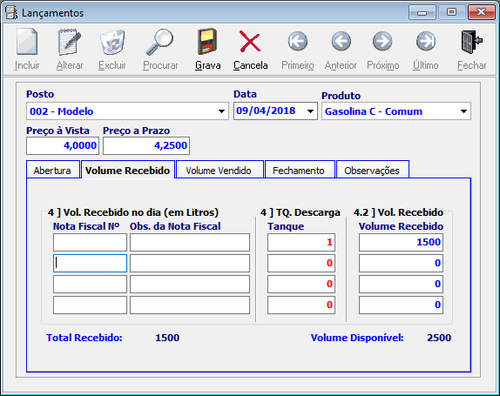
Task: Open the Data date picker dropdown
Action: (x=310, y=111)
